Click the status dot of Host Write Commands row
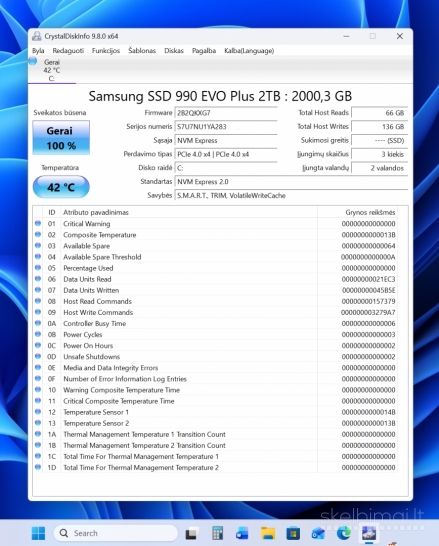 tap(38, 312)
